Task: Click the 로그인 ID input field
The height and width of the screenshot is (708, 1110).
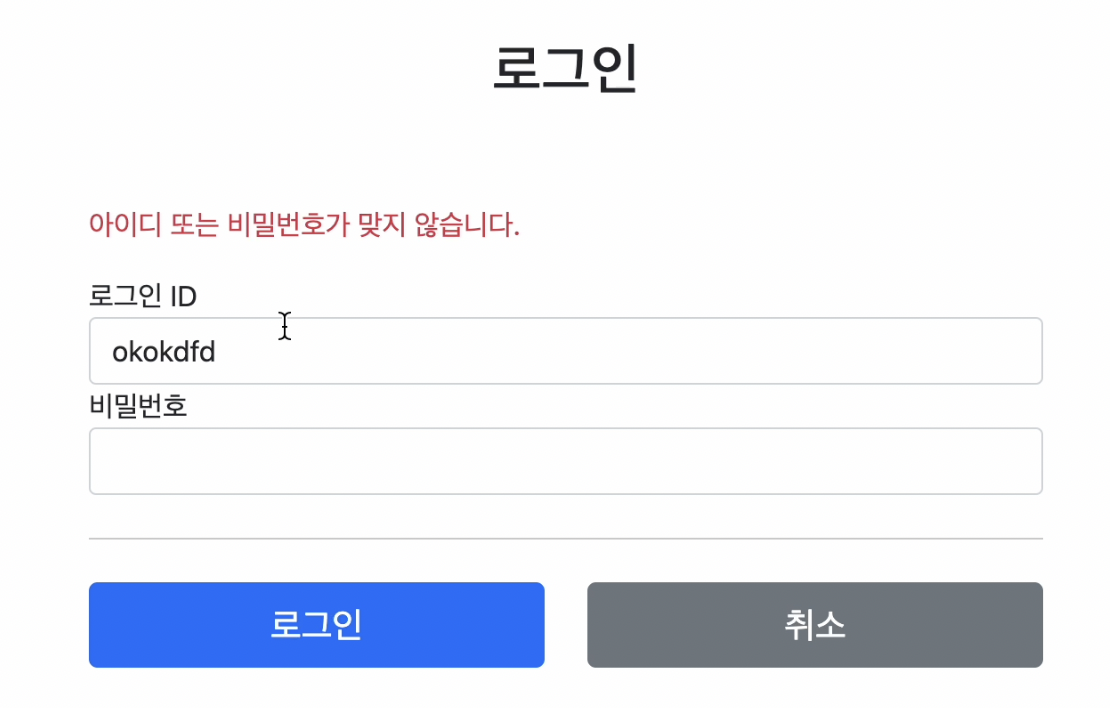Action: coord(565,350)
